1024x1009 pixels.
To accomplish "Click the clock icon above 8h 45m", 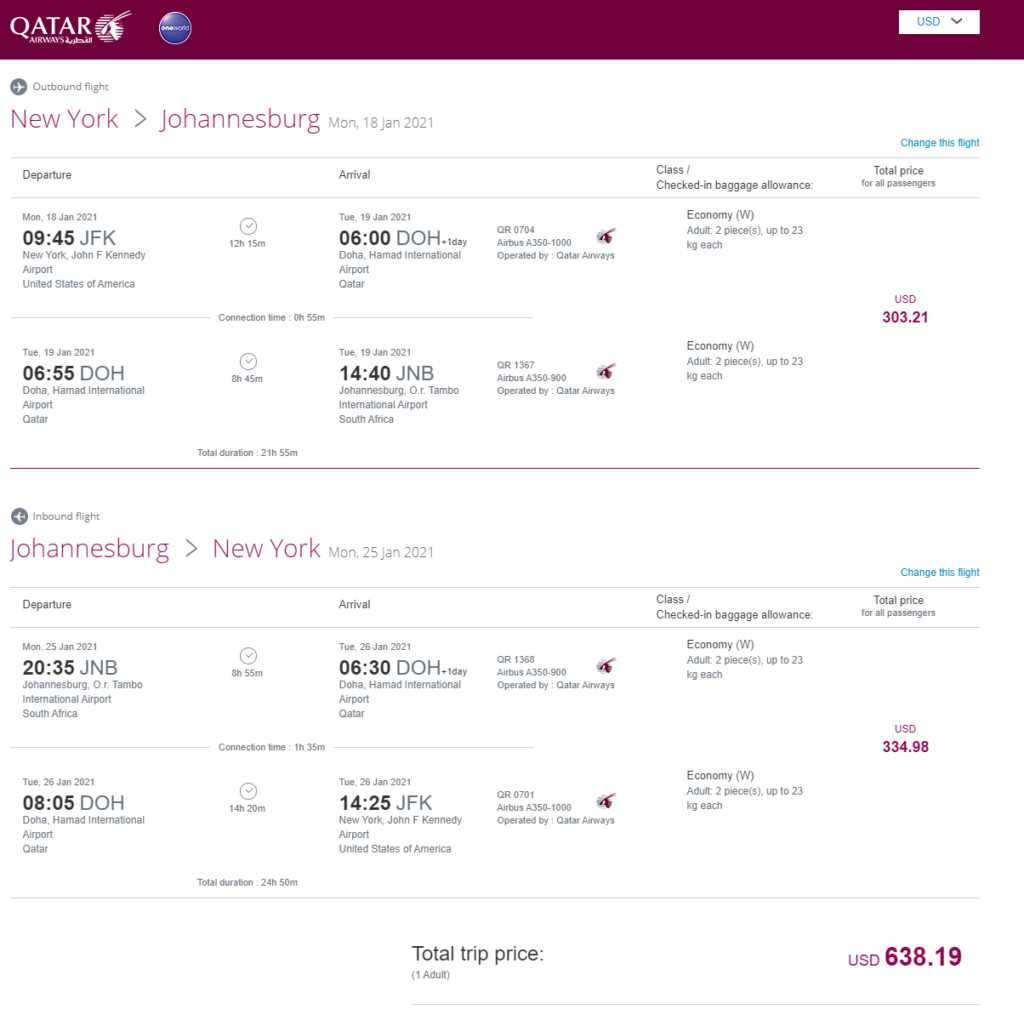I will (x=248, y=361).
